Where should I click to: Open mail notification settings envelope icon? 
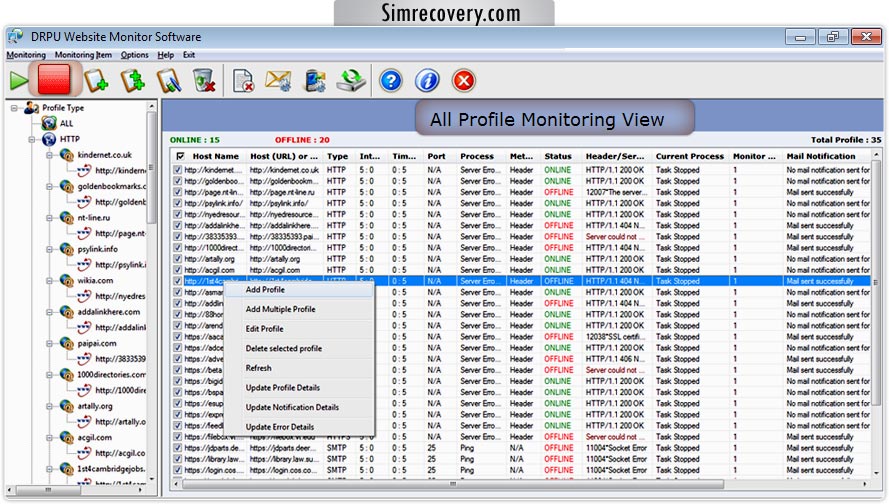278,81
